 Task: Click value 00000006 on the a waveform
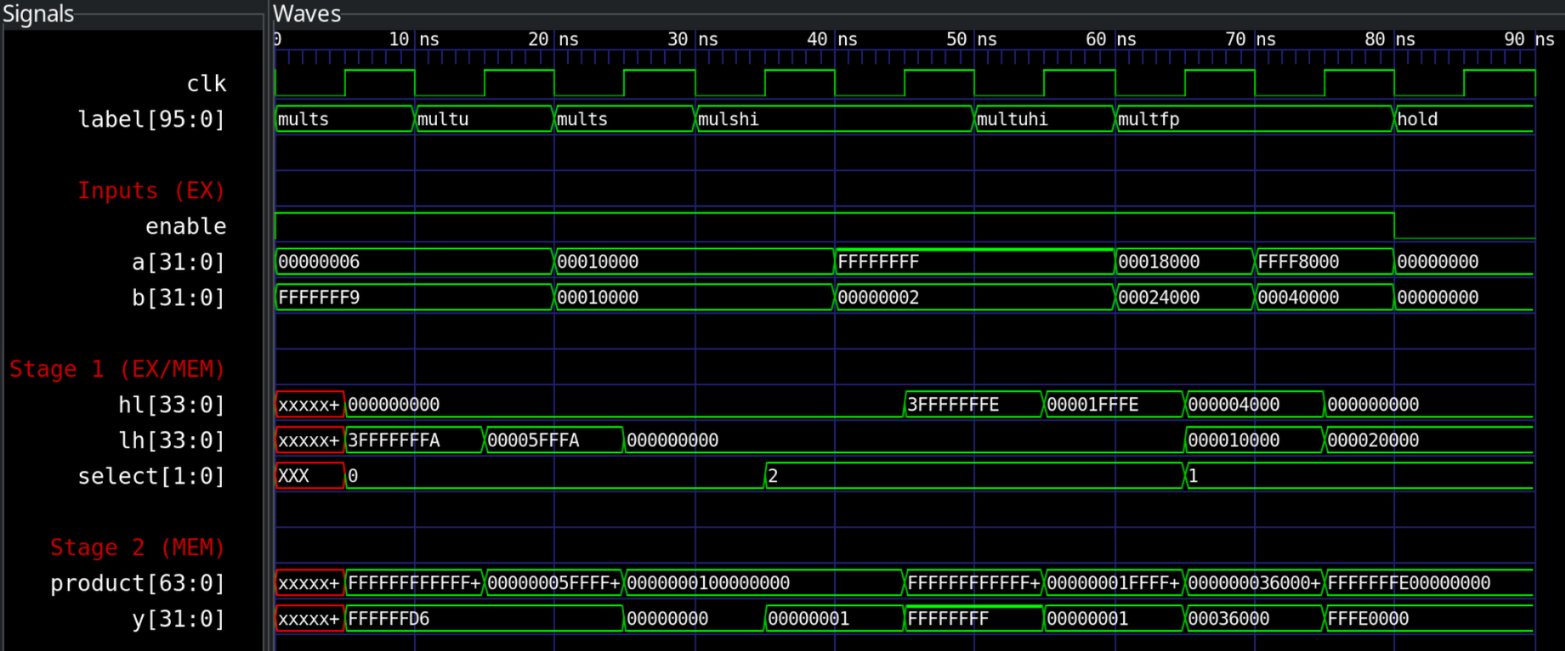click(414, 262)
